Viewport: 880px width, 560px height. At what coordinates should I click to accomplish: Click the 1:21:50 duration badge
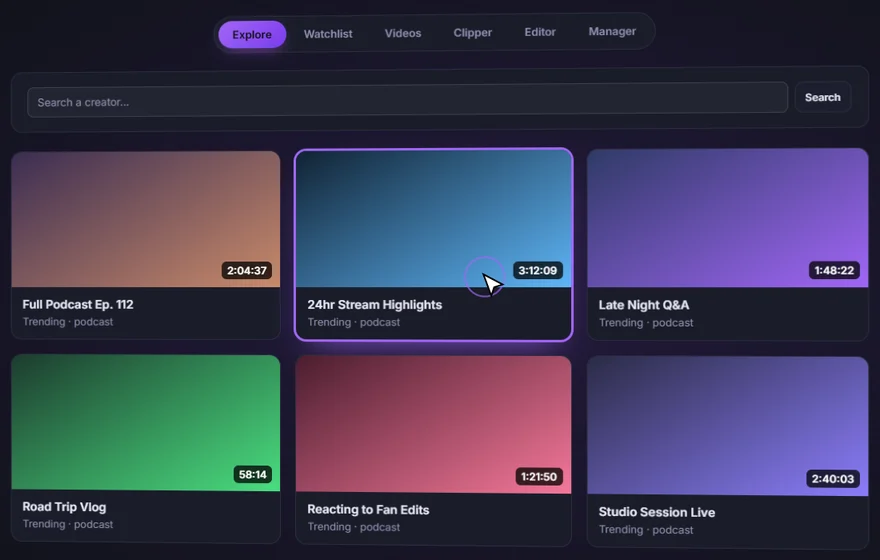pyautogui.click(x=539, y=476)
